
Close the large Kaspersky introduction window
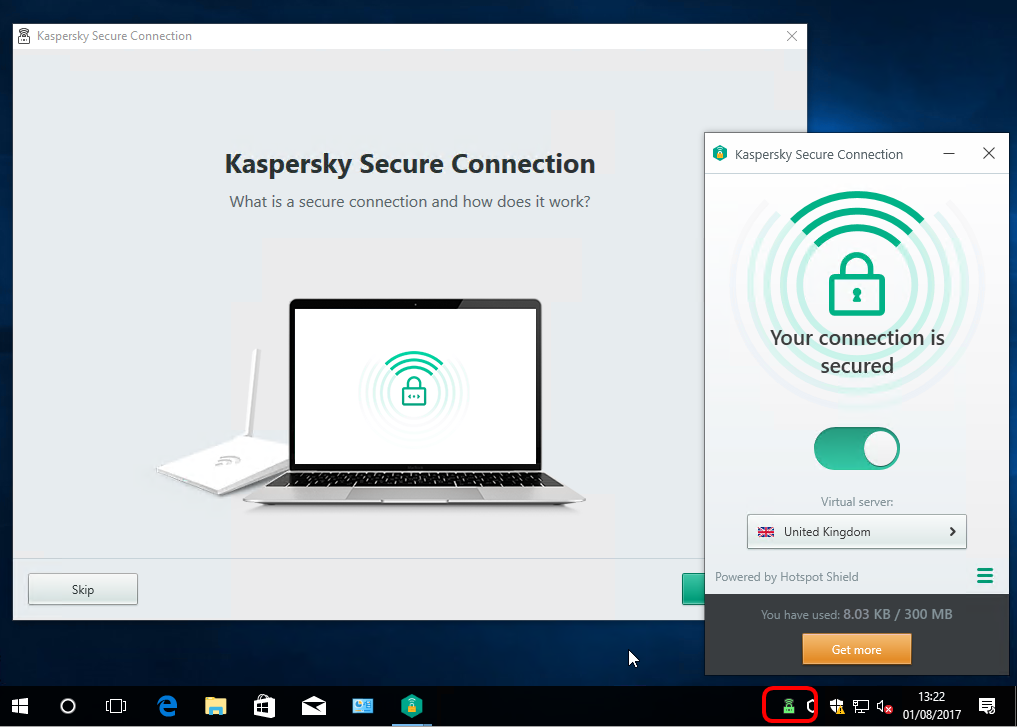[791, 36]
